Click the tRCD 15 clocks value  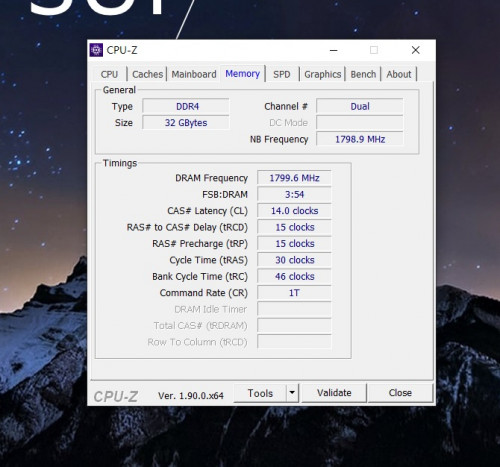[x=294, y=227]
